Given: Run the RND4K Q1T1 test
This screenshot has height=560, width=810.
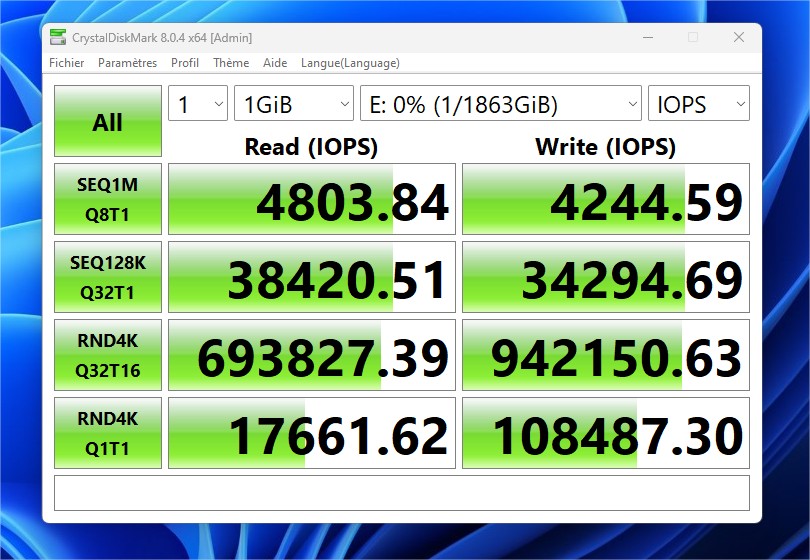Looking at the screenshot, I should 108,433.
